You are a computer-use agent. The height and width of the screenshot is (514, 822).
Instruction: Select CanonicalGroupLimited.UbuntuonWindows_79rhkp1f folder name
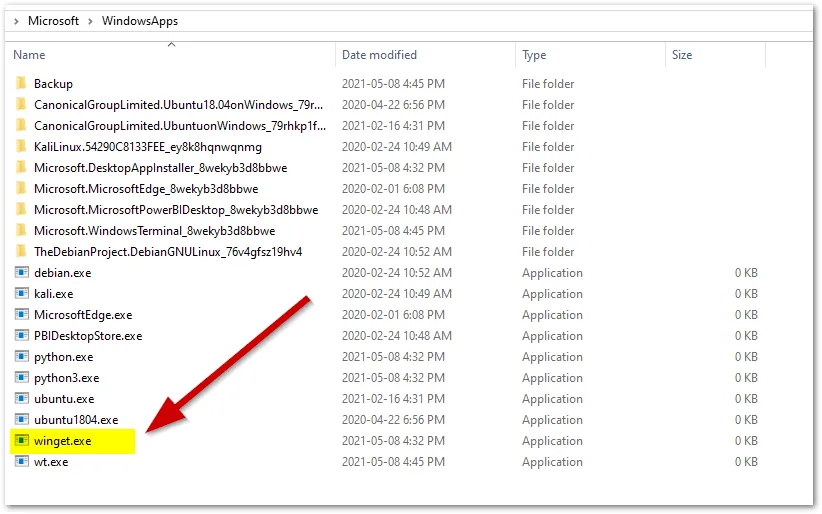[180, 126]
